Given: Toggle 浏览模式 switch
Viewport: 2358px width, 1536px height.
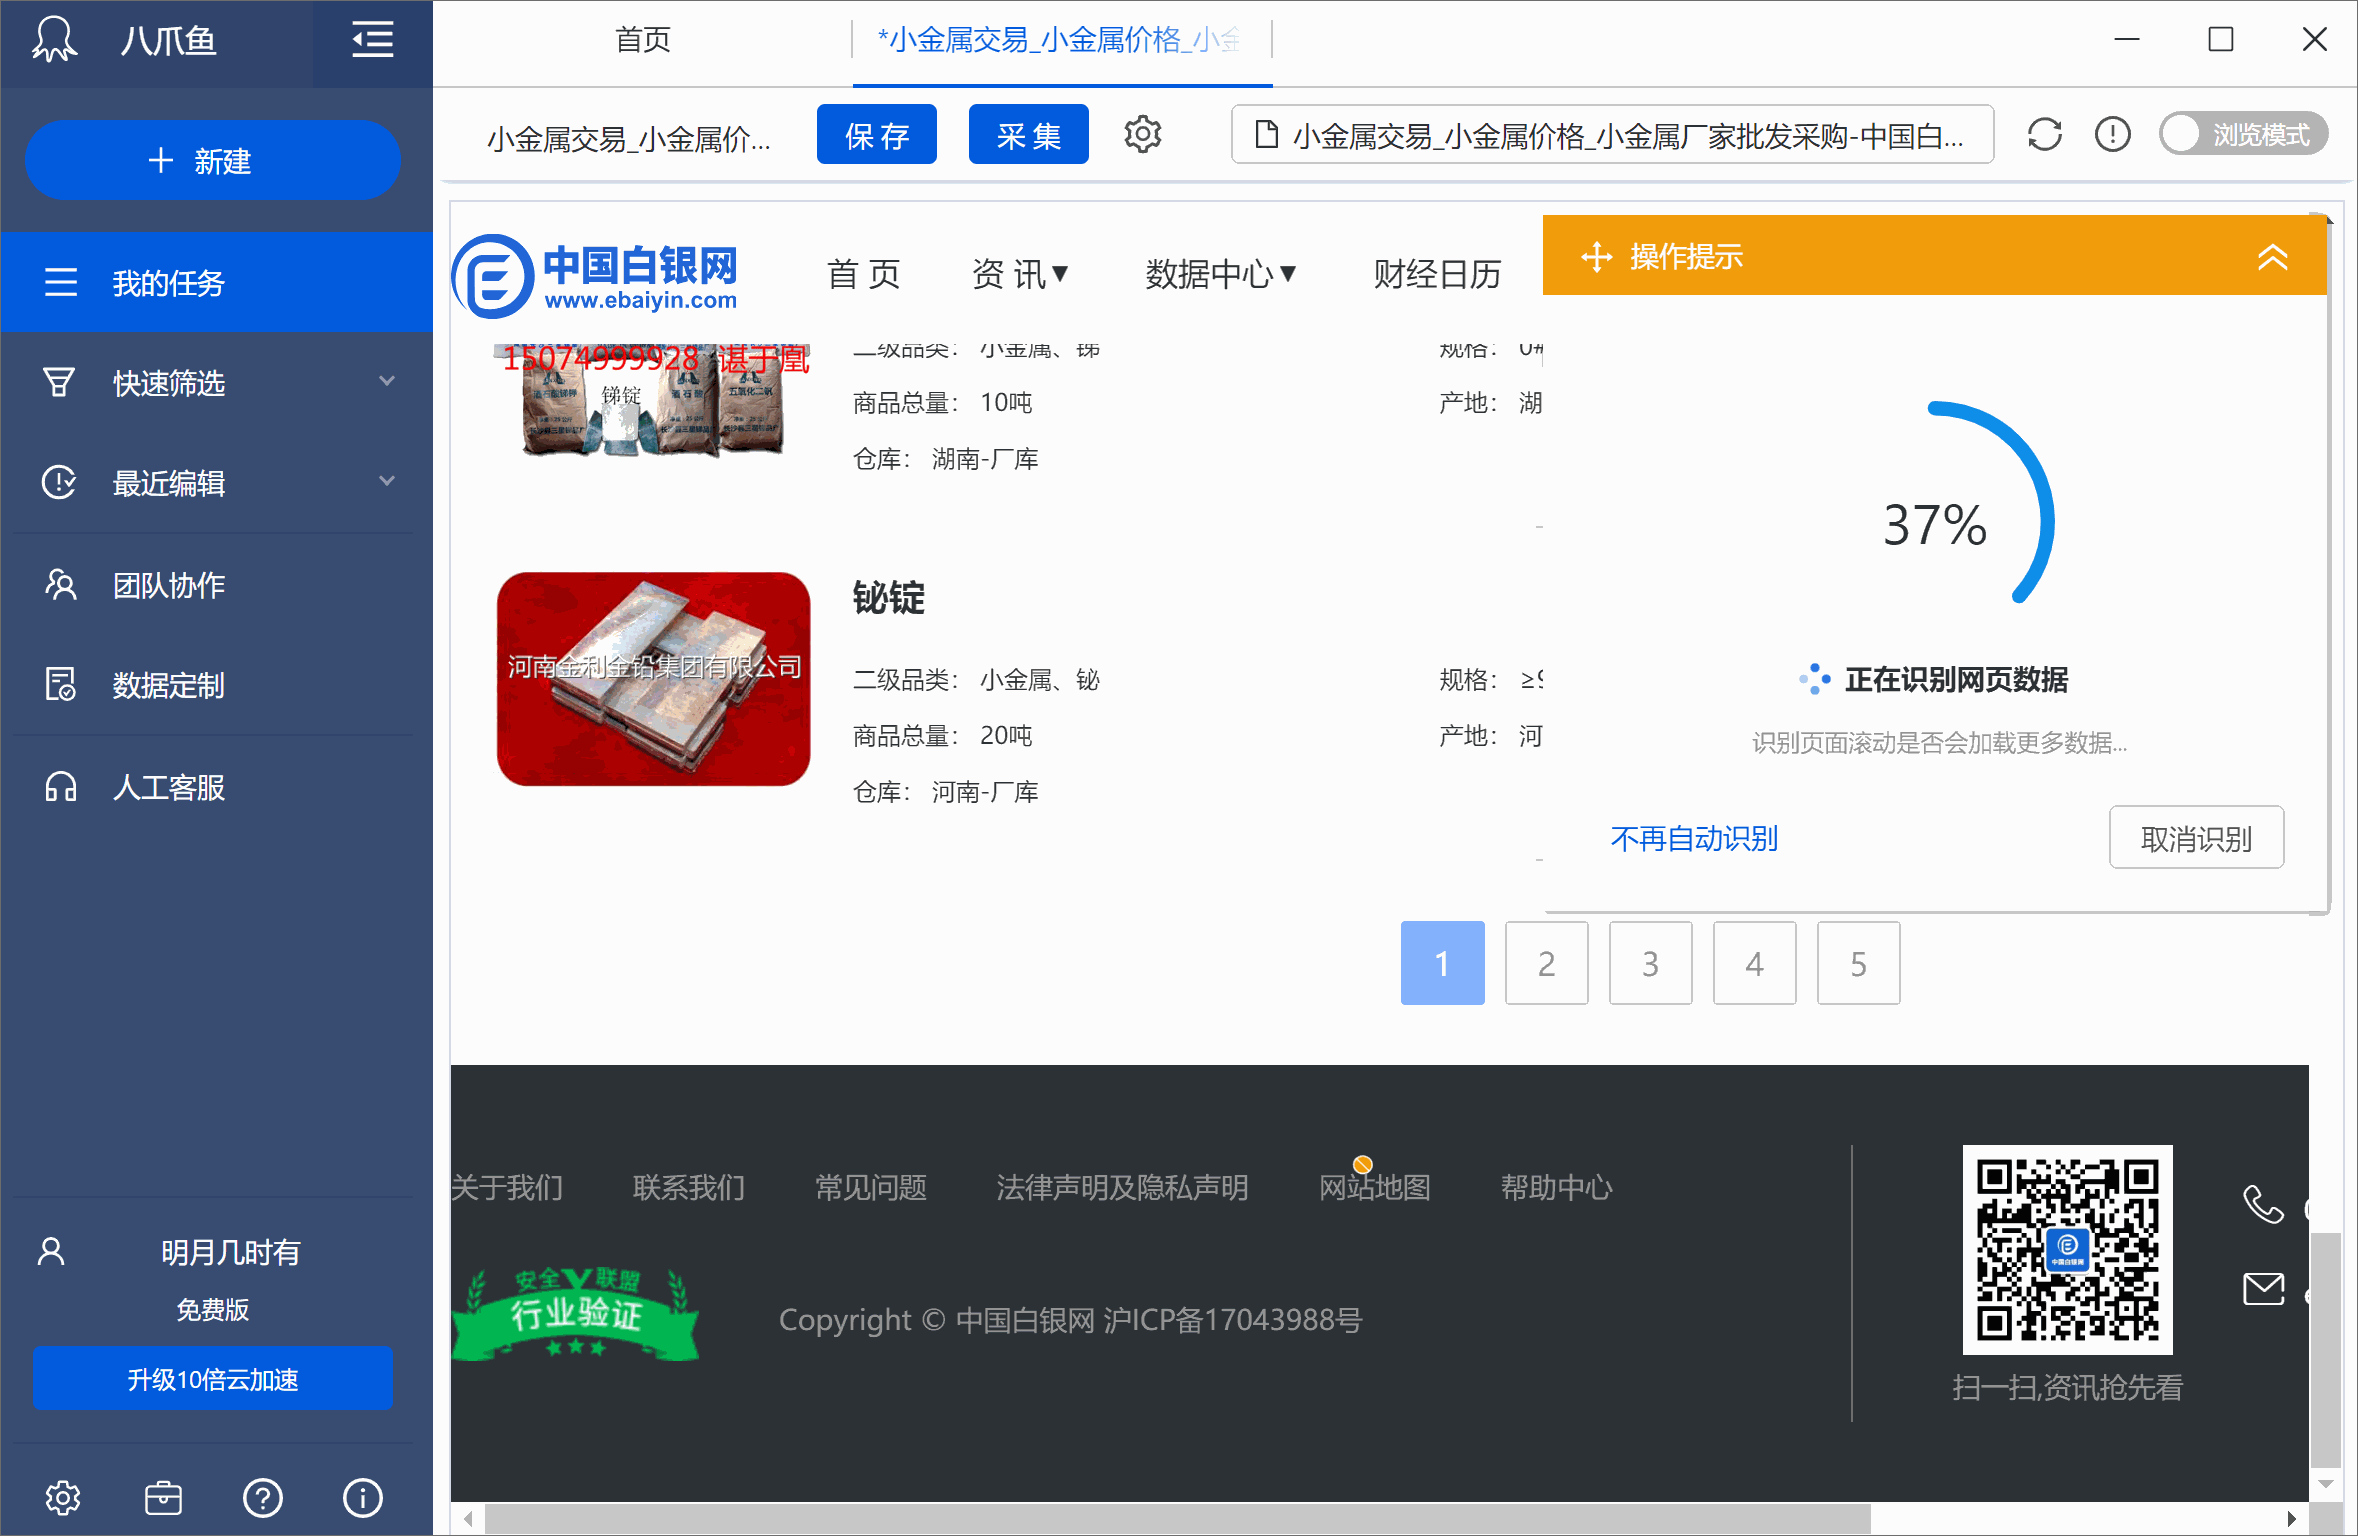Looking at the screenshot, I should click(x=2243, y=134).
